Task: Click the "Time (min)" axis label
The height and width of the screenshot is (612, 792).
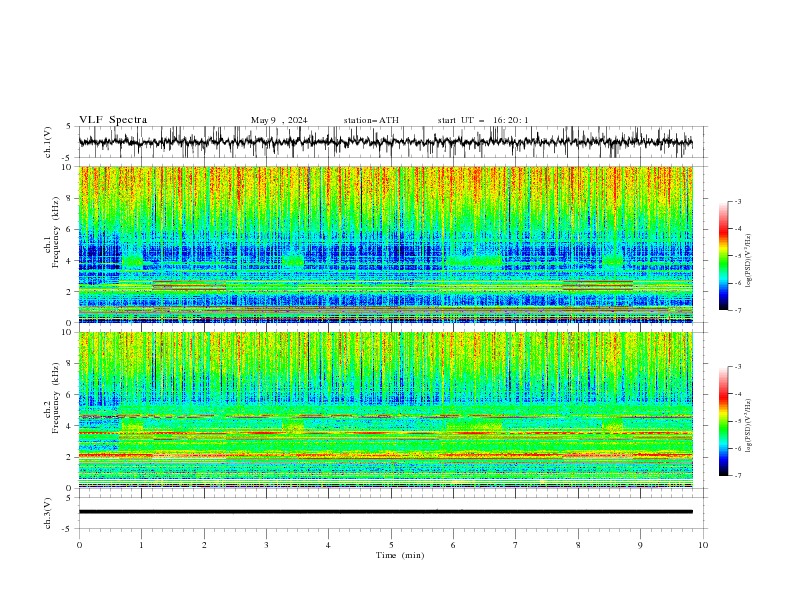Action: [x=400, y=555]
